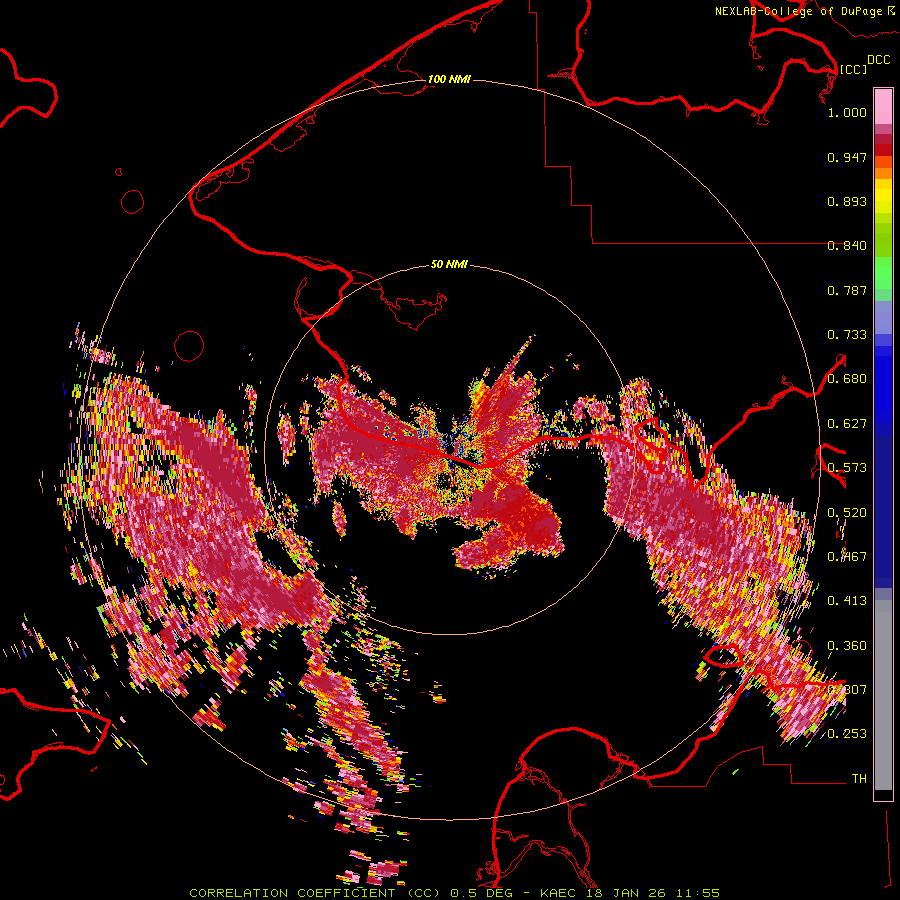Image resolution: width=900 pixels, height=900 pixels.
Task: Click the 0.627 value on the color scale
Action: (847, 424)
